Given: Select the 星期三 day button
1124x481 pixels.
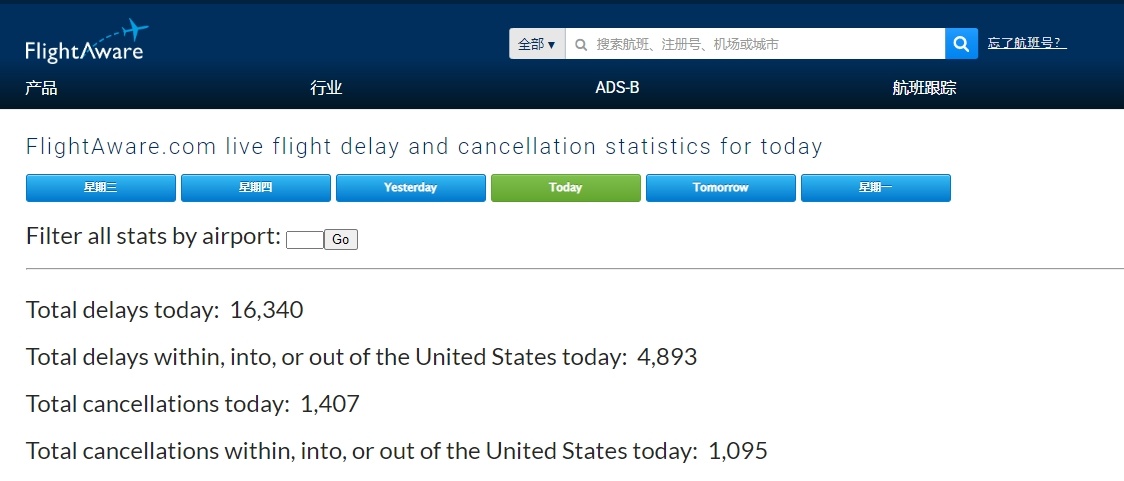Looking at the screenshot, I should point(101,188).
